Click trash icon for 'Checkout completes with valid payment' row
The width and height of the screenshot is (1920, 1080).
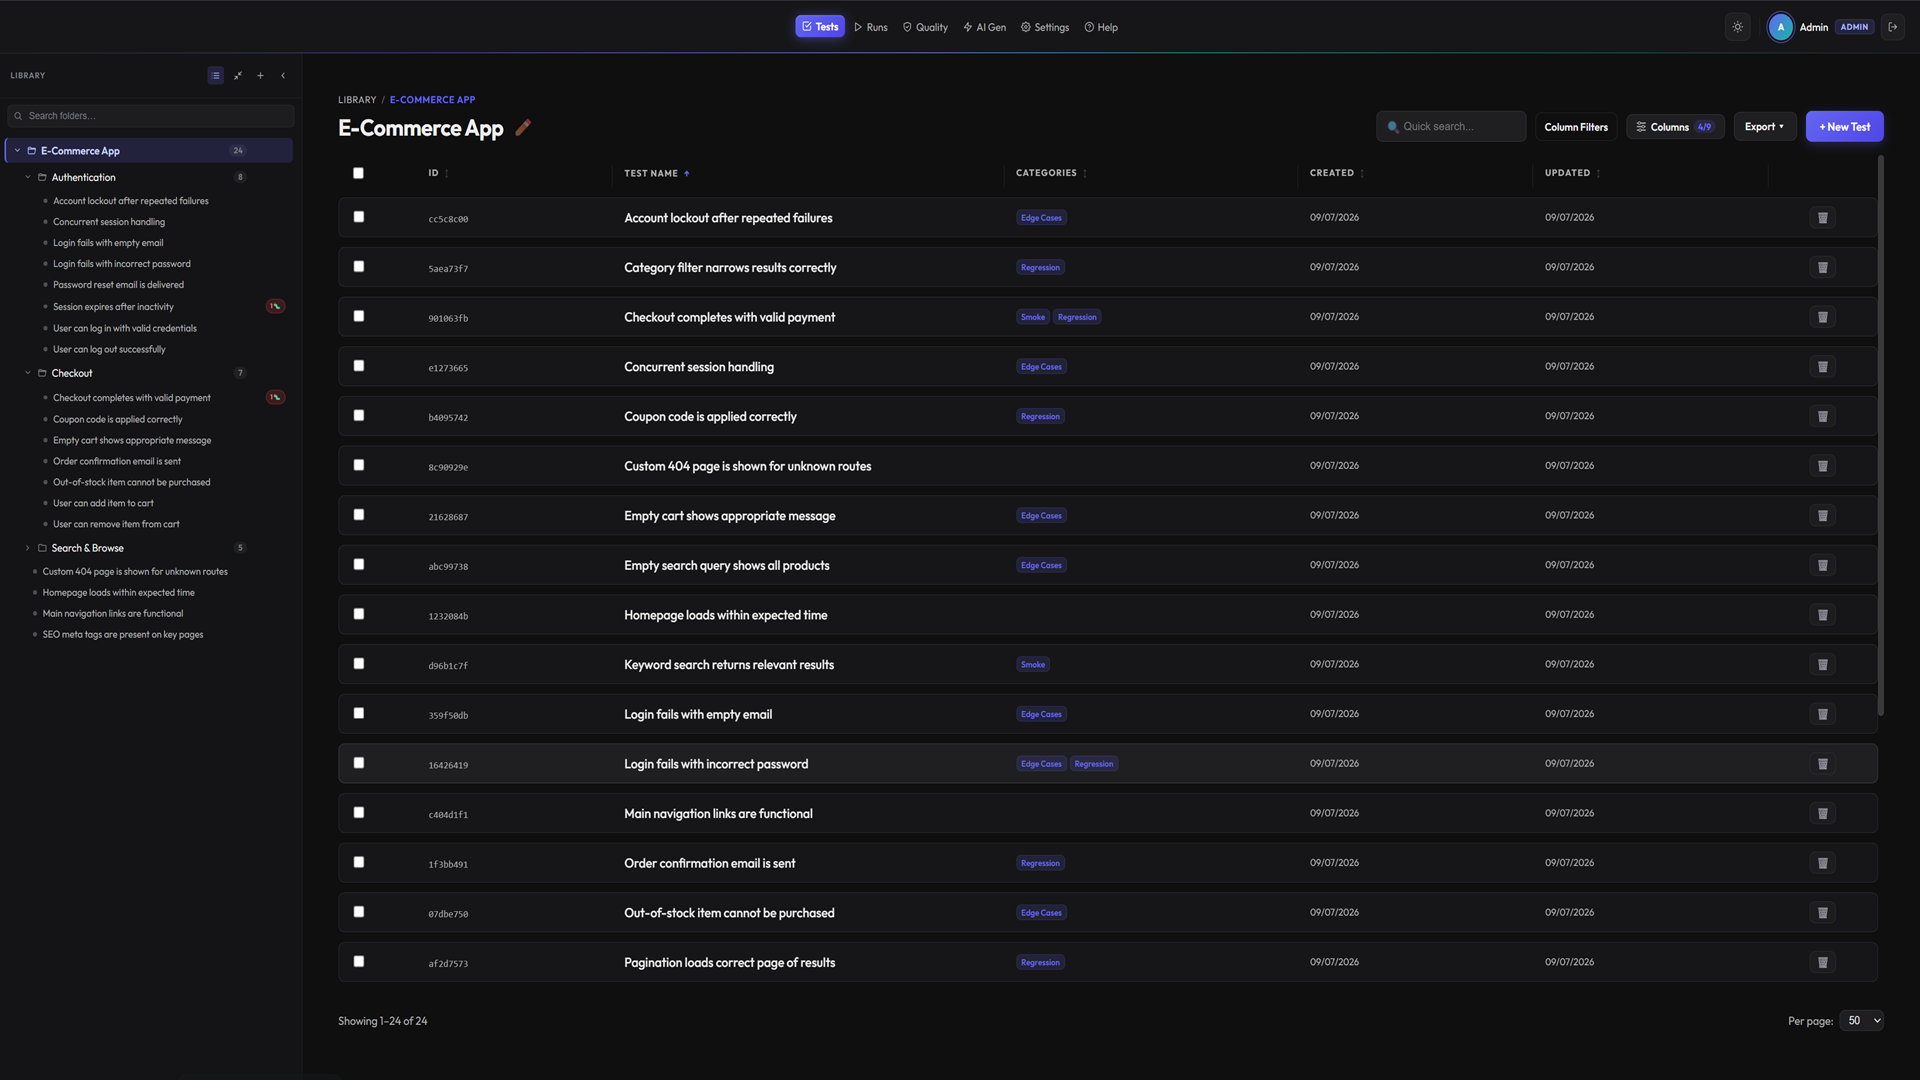pos(1822,317)
